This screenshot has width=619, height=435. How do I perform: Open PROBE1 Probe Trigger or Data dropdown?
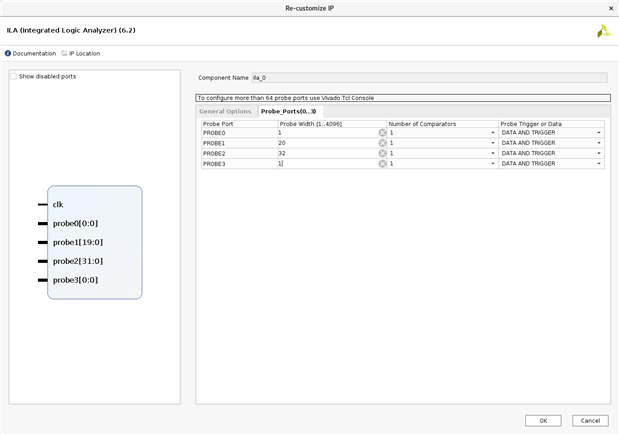pos(551,143)
